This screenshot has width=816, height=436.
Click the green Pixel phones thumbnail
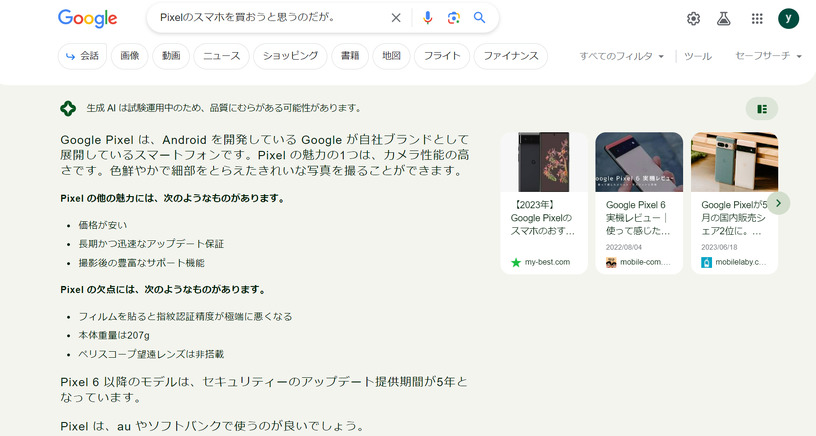point(734,162)
